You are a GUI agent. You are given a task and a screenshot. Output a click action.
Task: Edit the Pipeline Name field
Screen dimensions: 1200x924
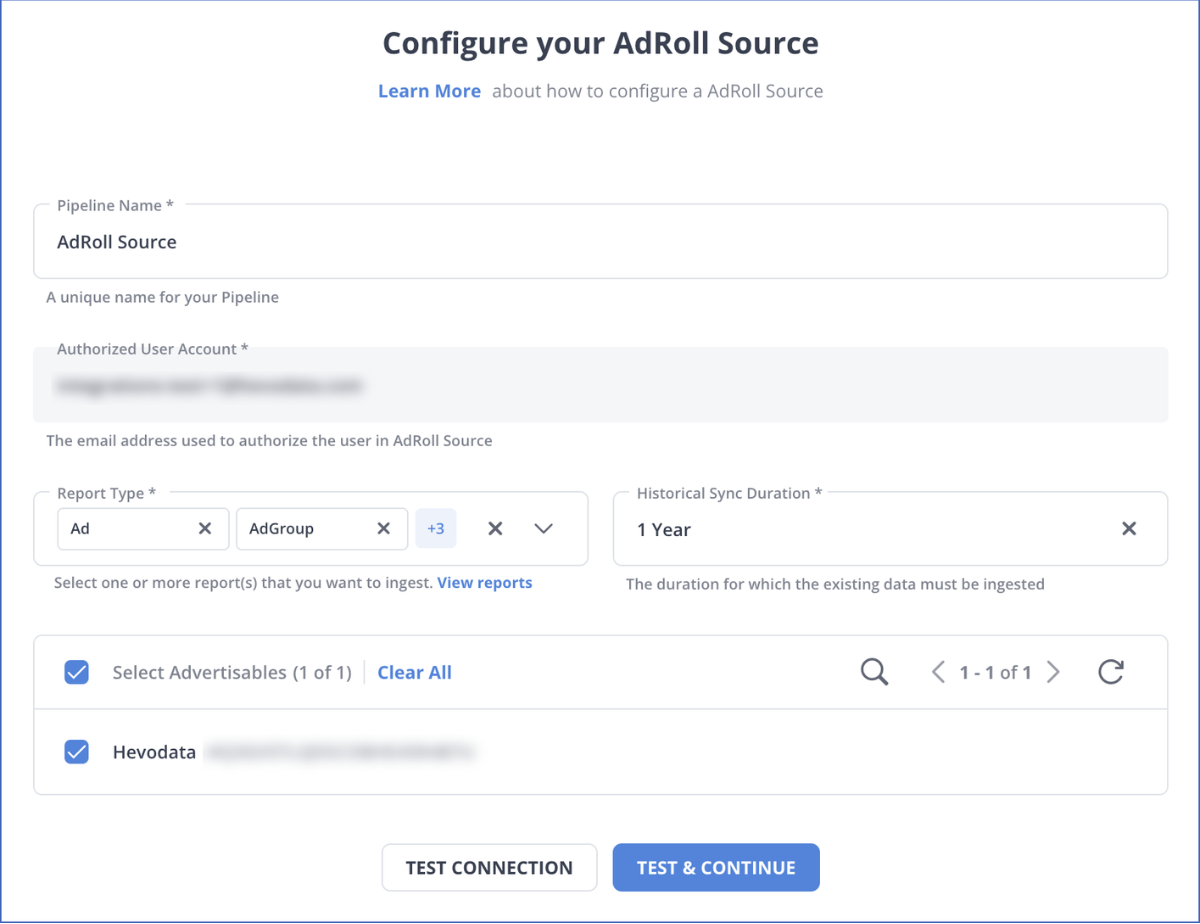(x=600, y=242)
